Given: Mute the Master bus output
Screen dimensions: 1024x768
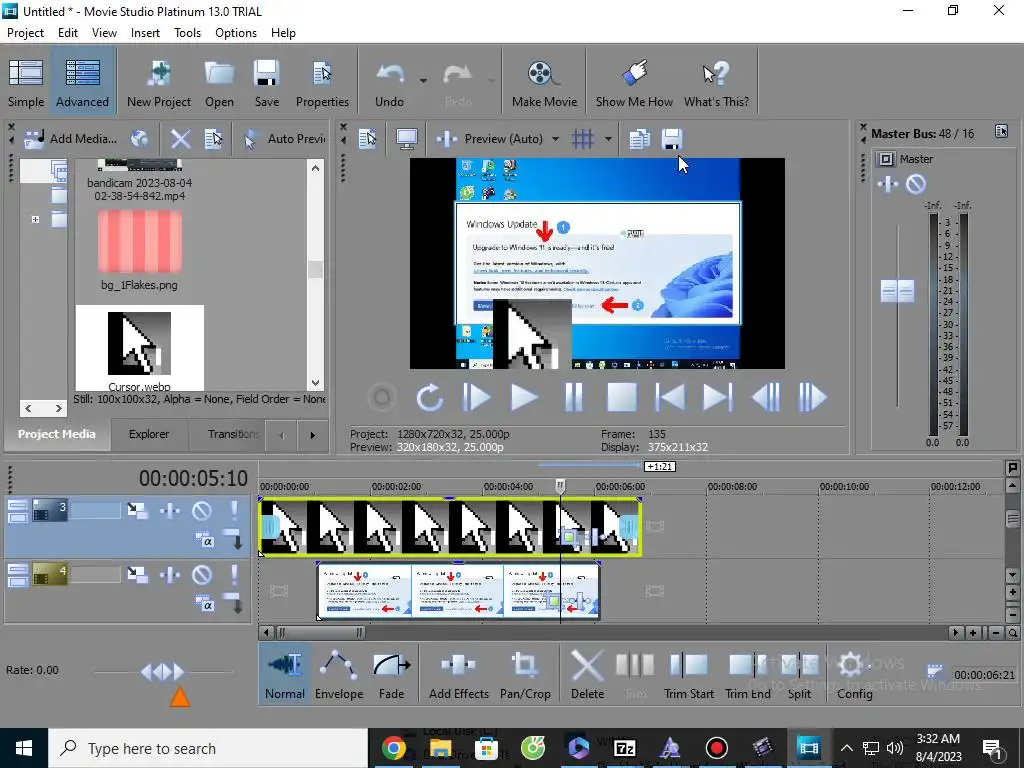Looking at the screenshot, I should click(916, 184).
